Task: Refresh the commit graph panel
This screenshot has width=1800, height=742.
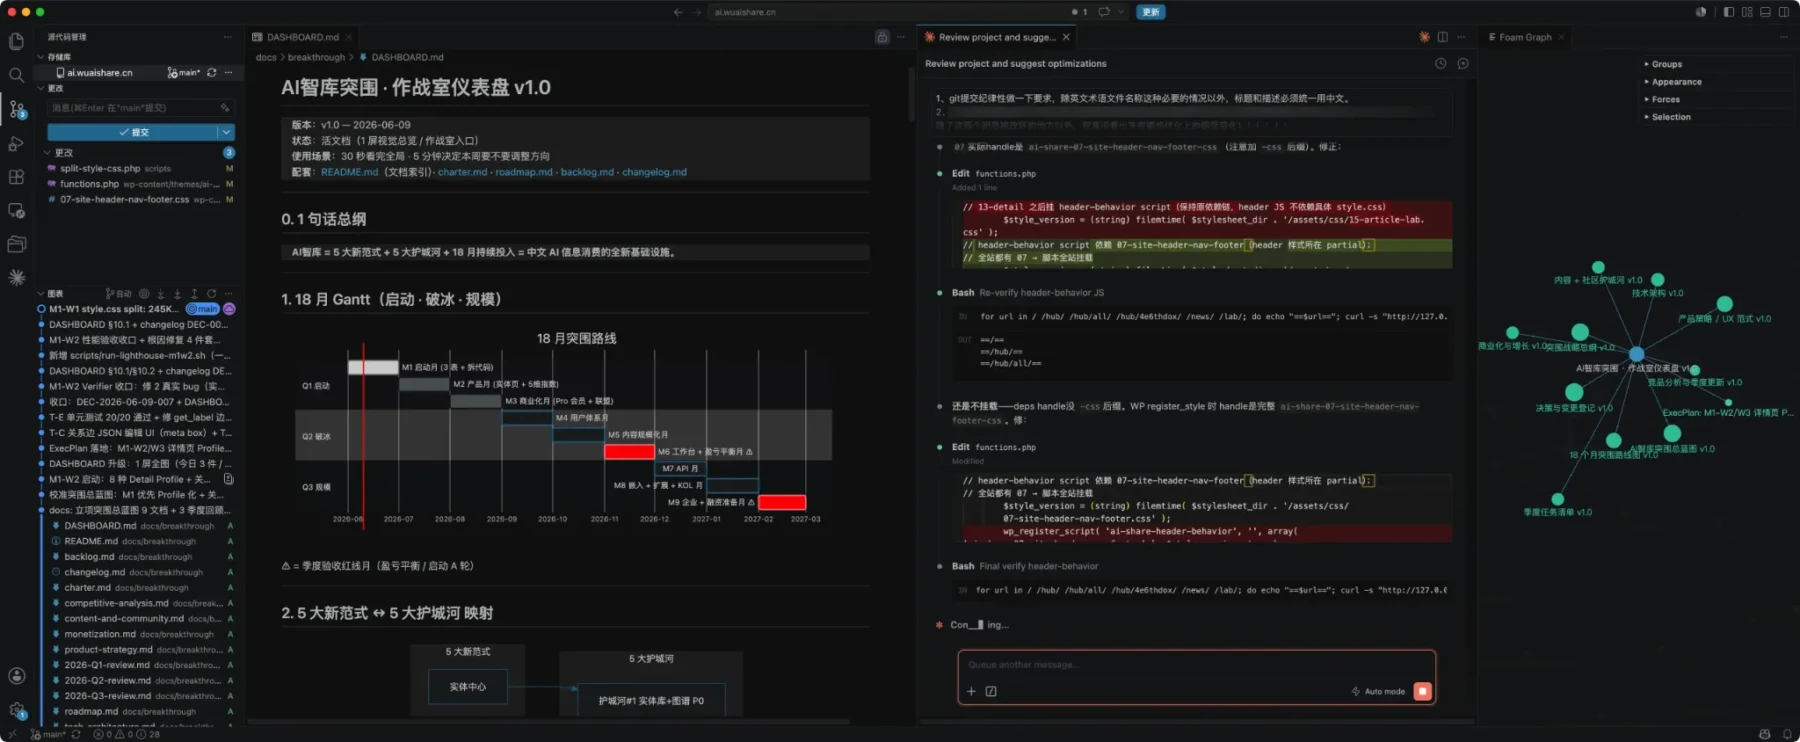Action: click(x=211, y=294)
